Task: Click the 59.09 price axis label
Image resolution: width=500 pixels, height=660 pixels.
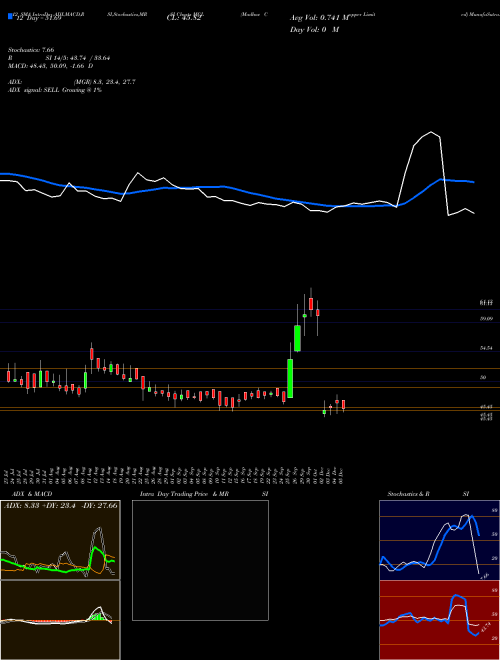Action: tap(487, 319)
